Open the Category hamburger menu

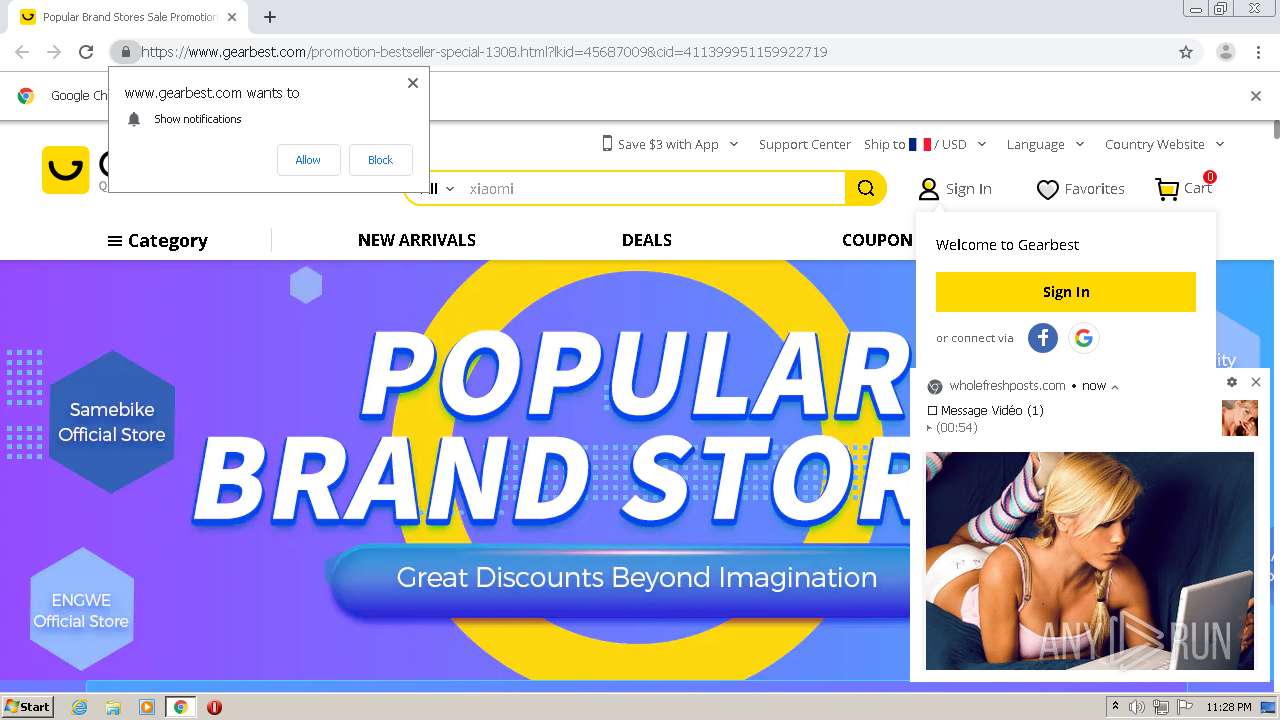pyautogui.click(x=158, y=241)
